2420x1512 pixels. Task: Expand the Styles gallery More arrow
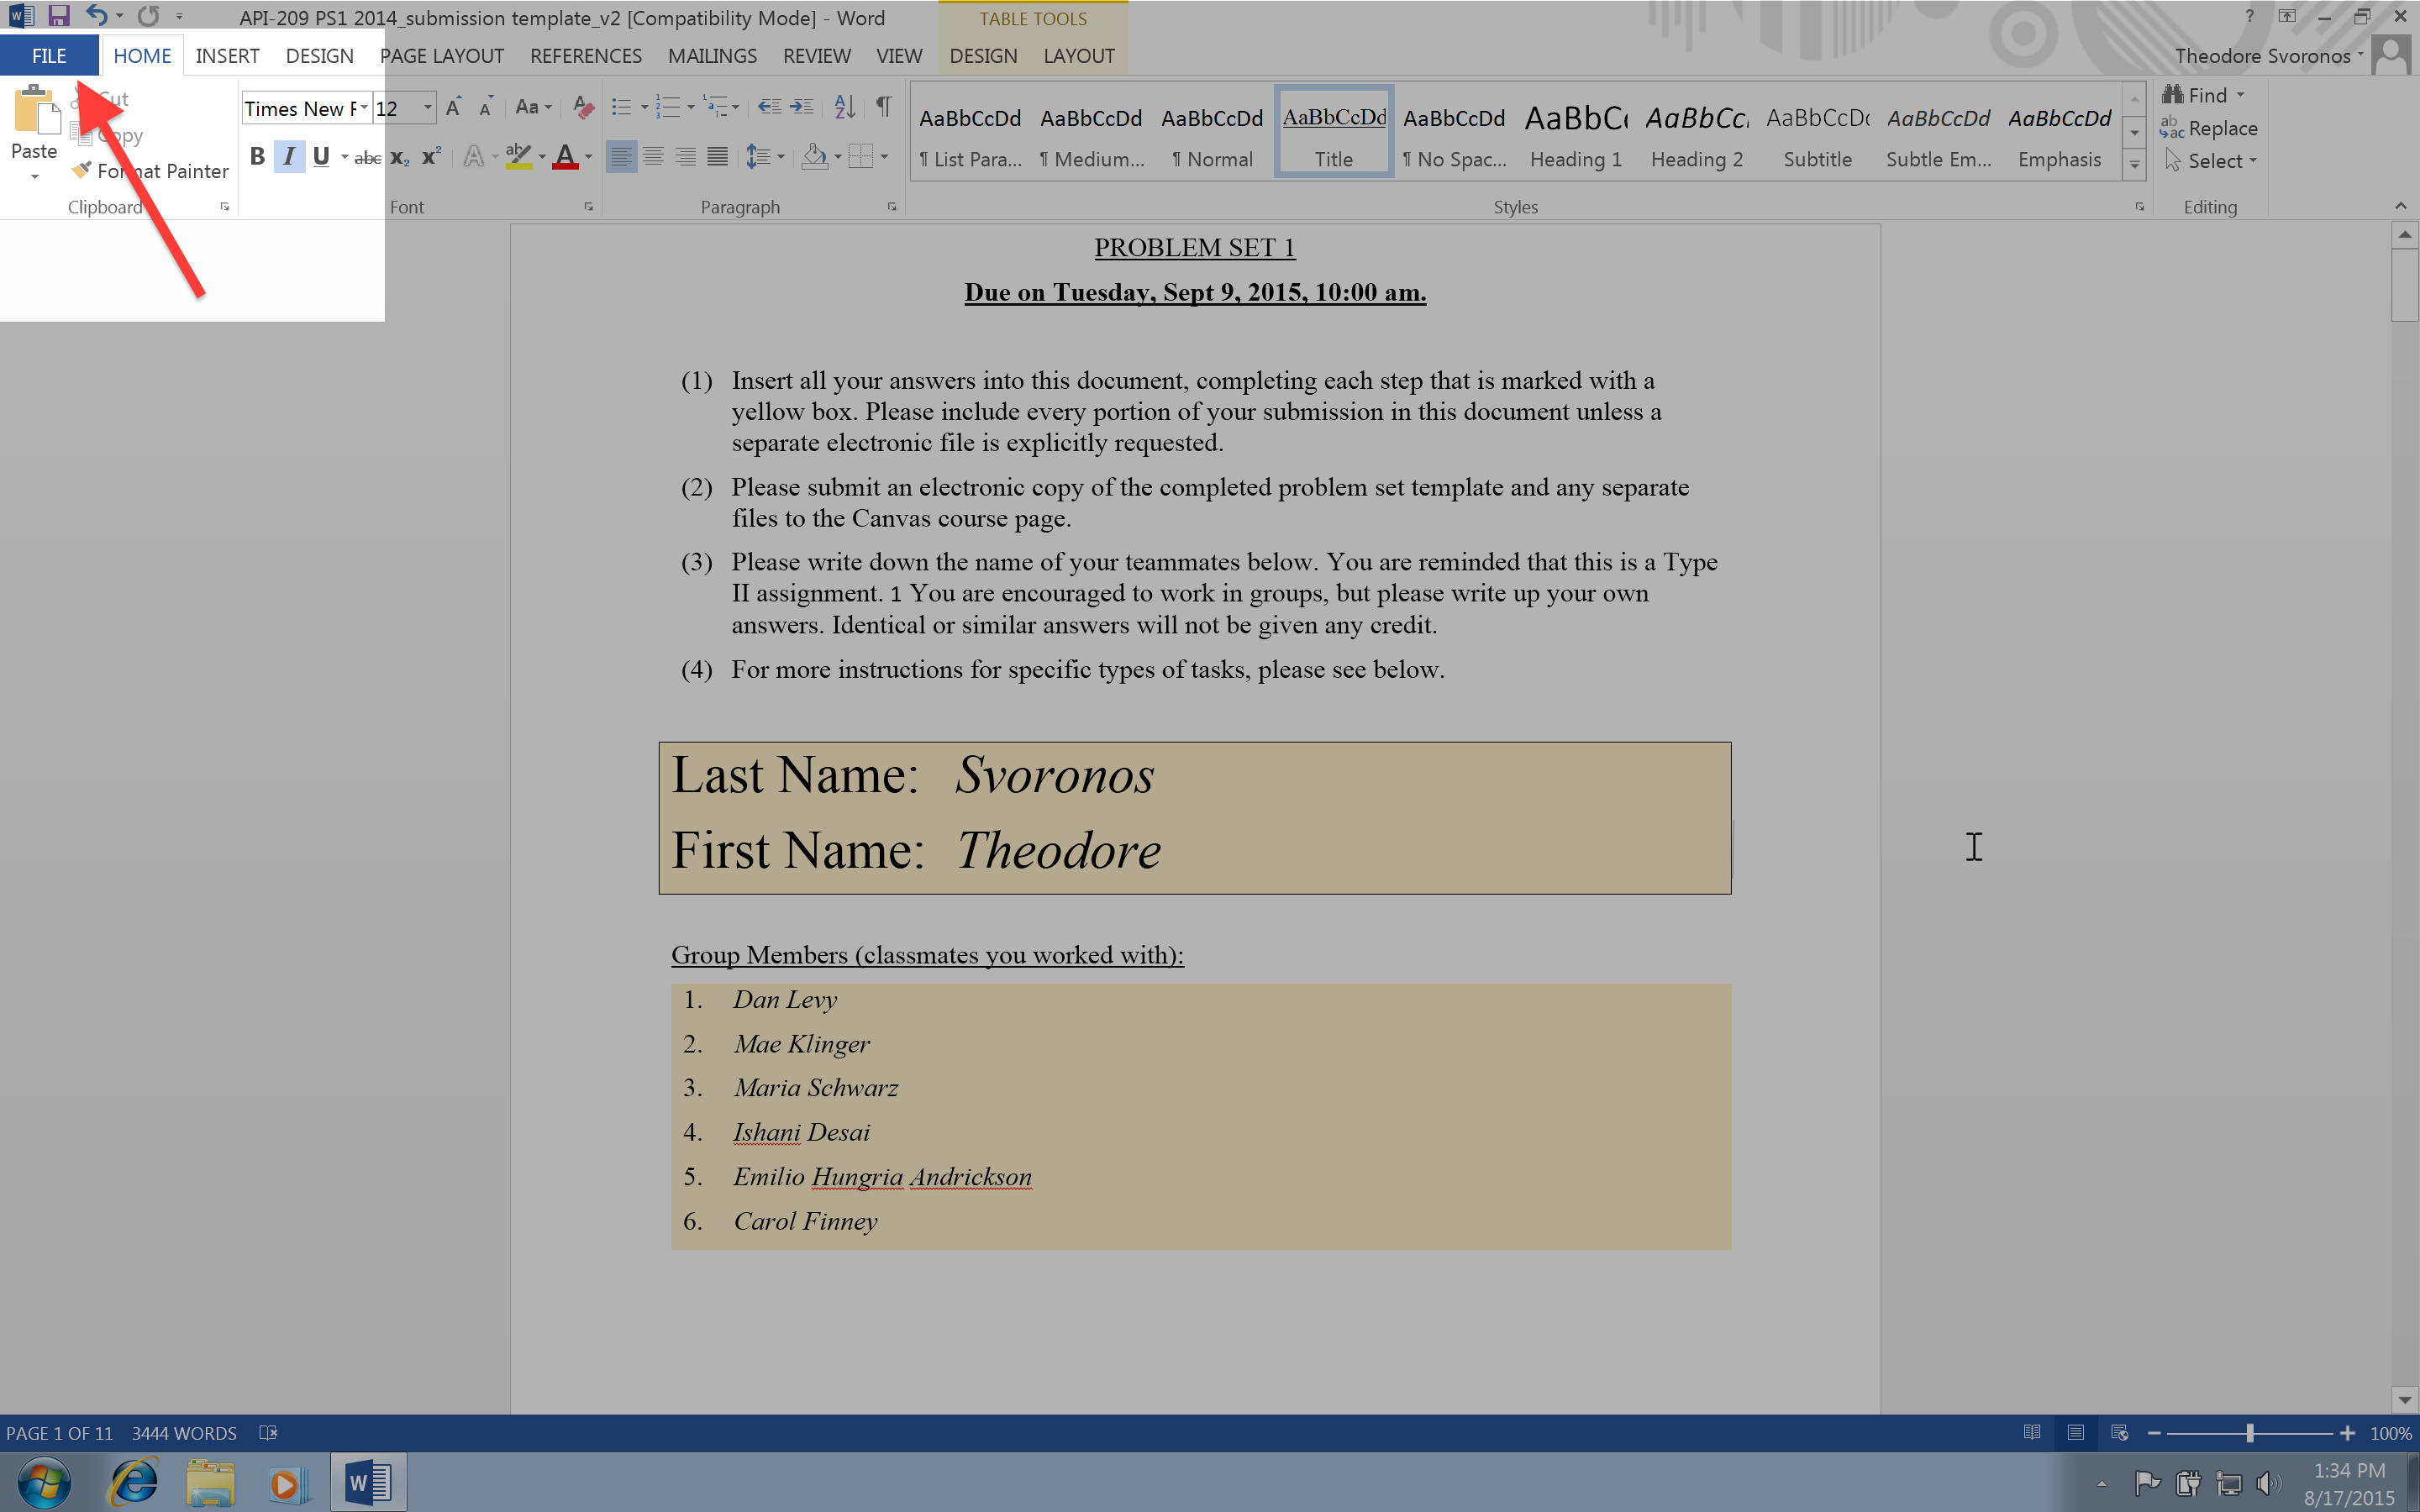(x=2134, y=164)
